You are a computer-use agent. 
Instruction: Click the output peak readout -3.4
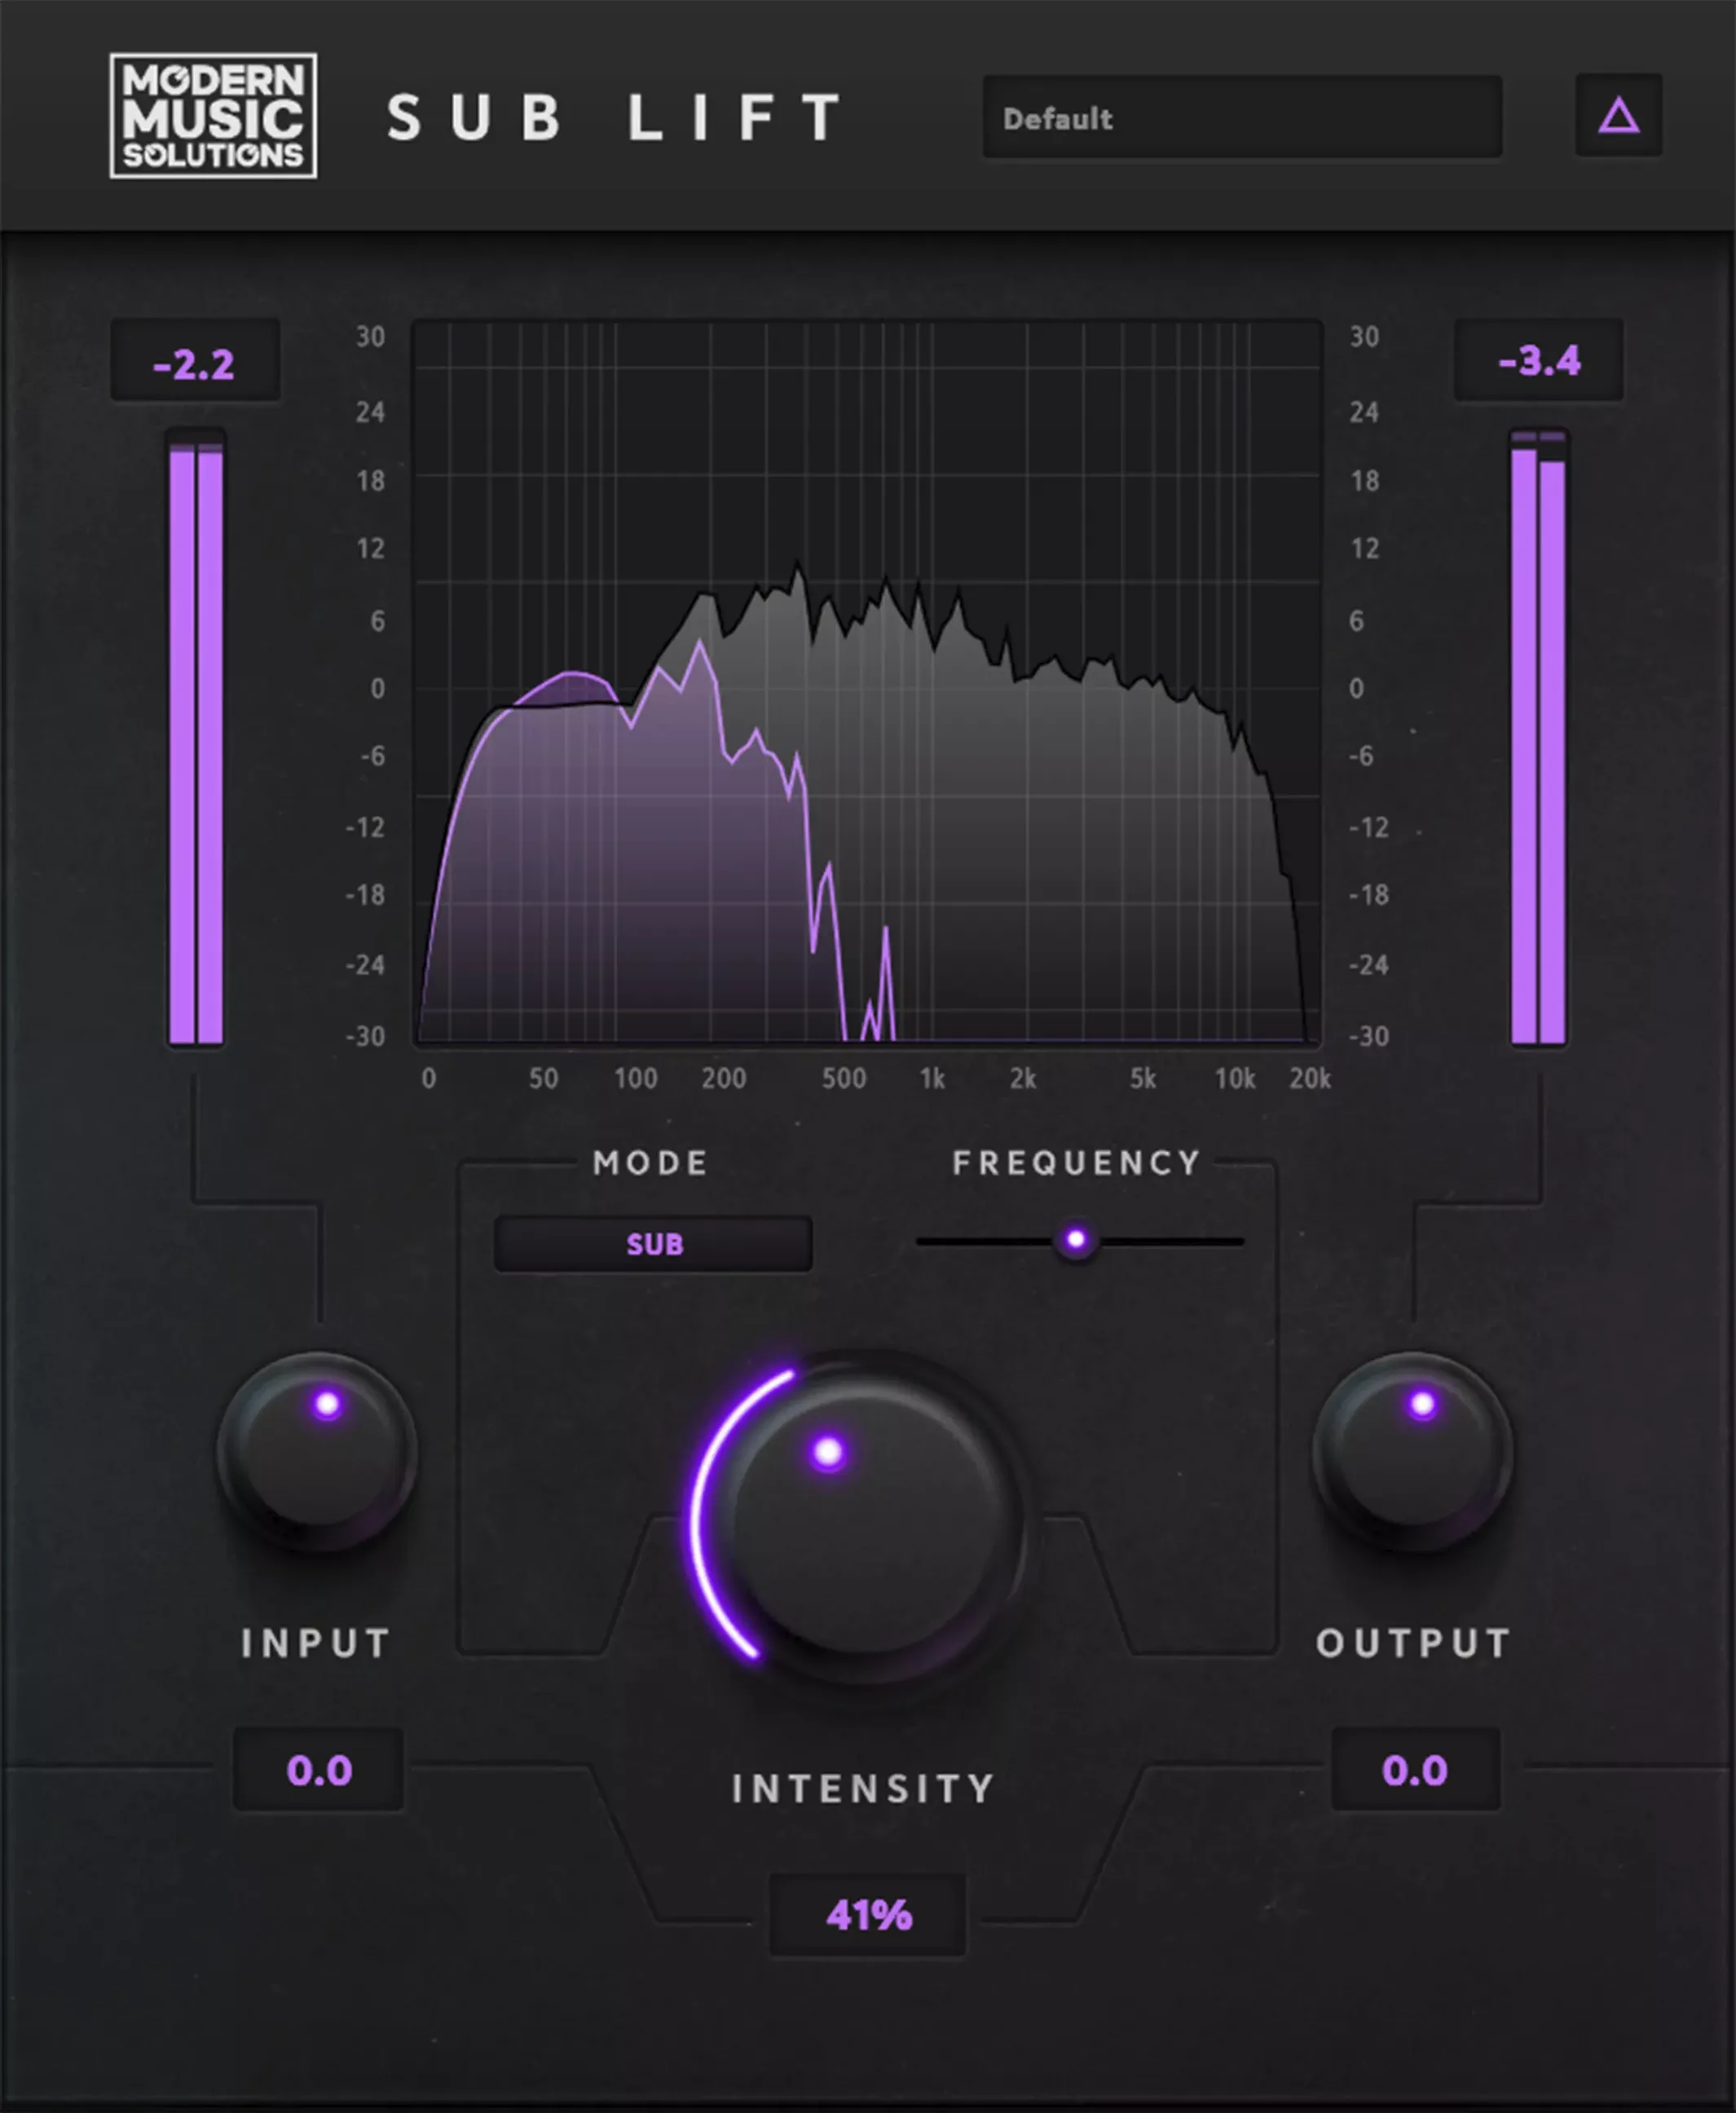1539,360
